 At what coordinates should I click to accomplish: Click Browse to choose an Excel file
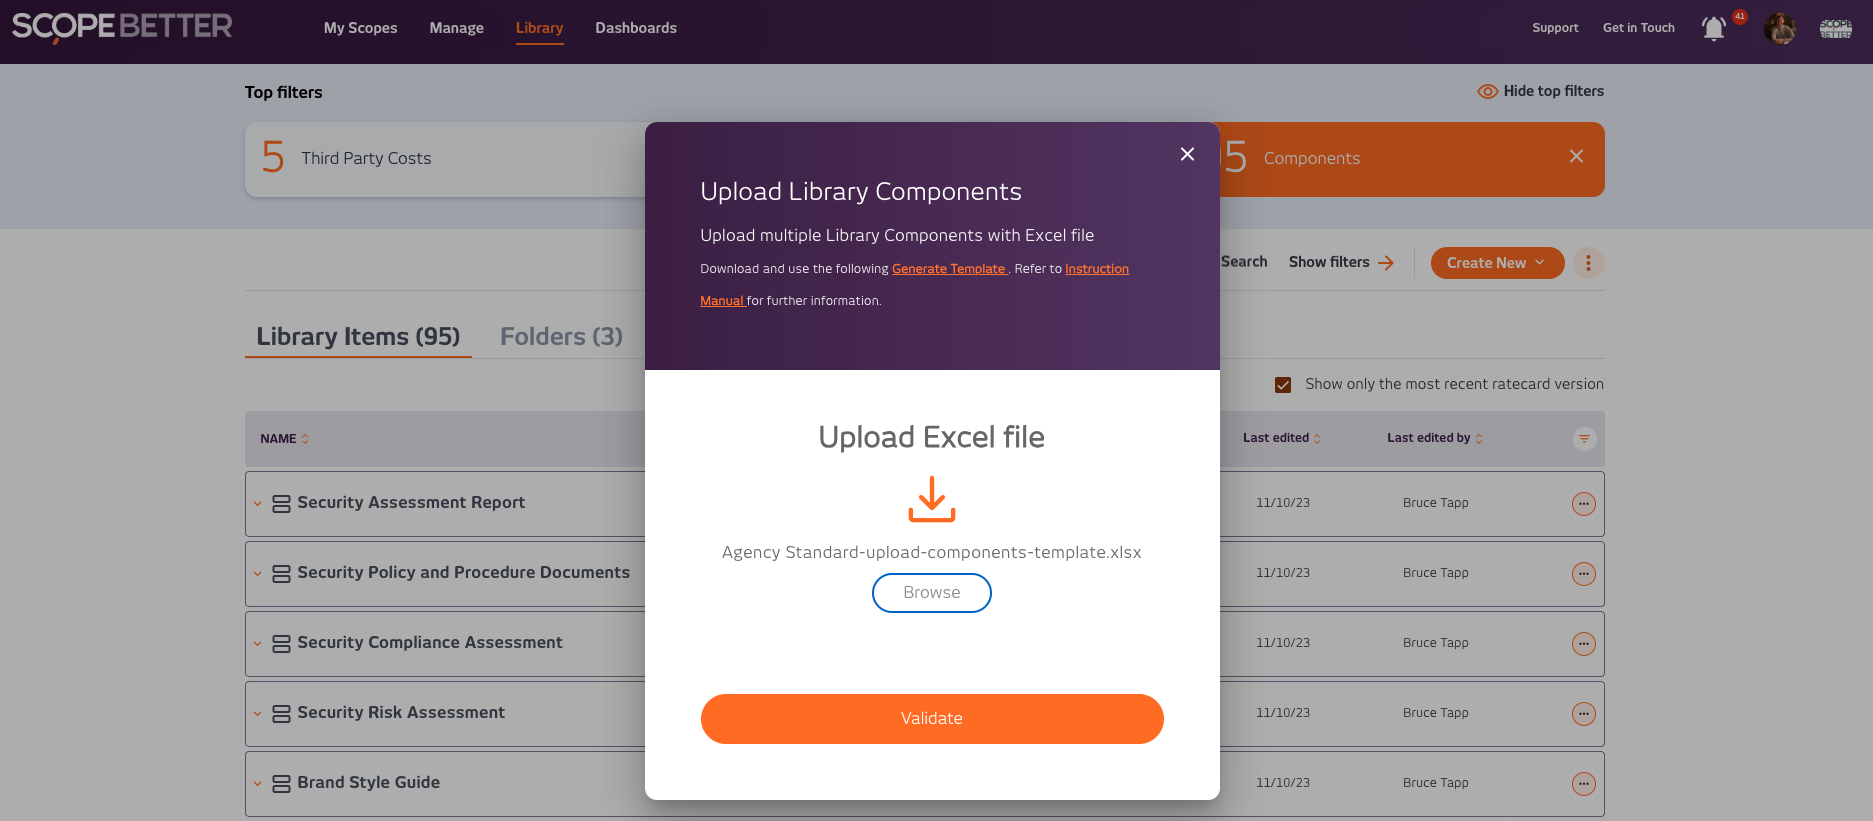(x=931, y=593)
